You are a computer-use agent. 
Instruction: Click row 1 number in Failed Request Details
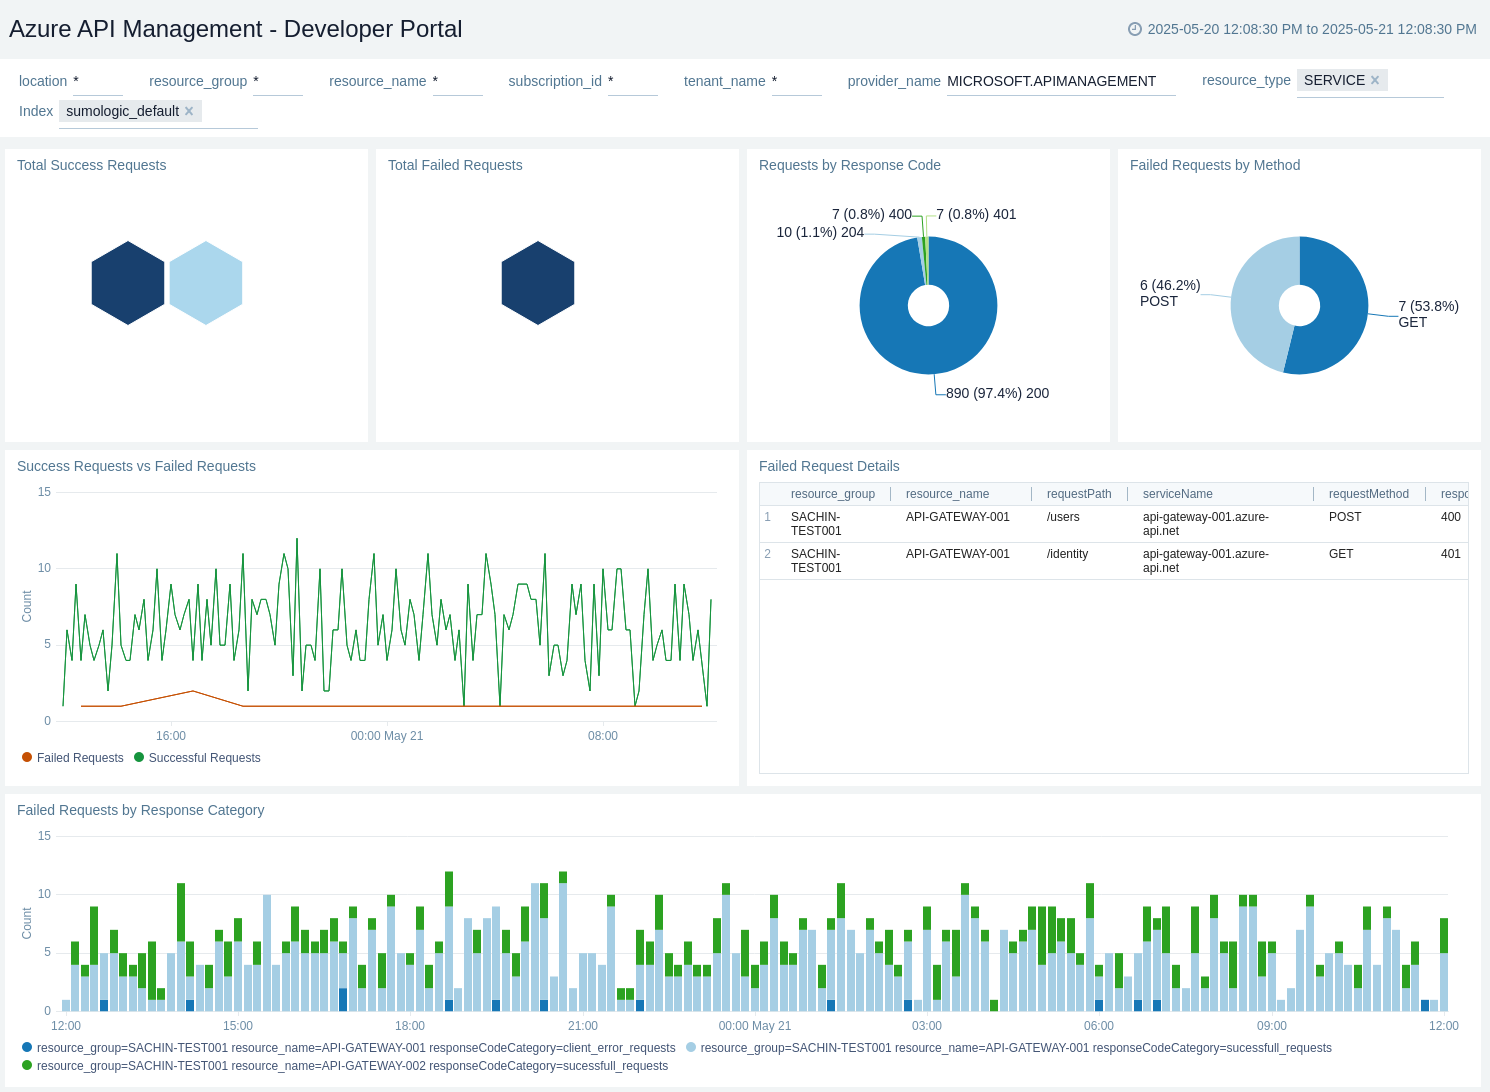click(x=768, y=517)
